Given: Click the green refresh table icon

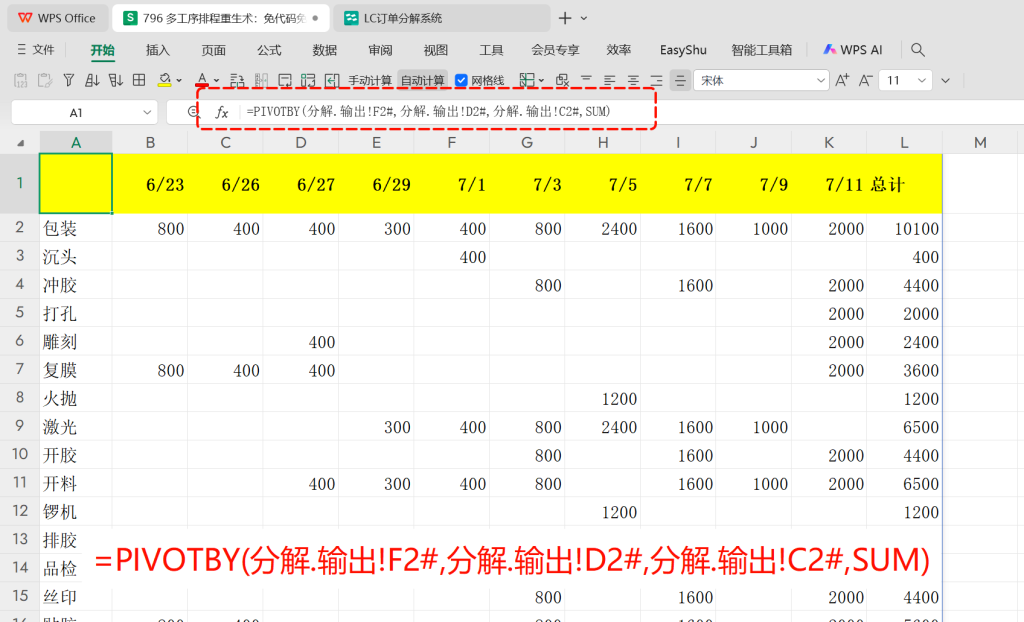Looking at the screenshot, I should point(308,80).
